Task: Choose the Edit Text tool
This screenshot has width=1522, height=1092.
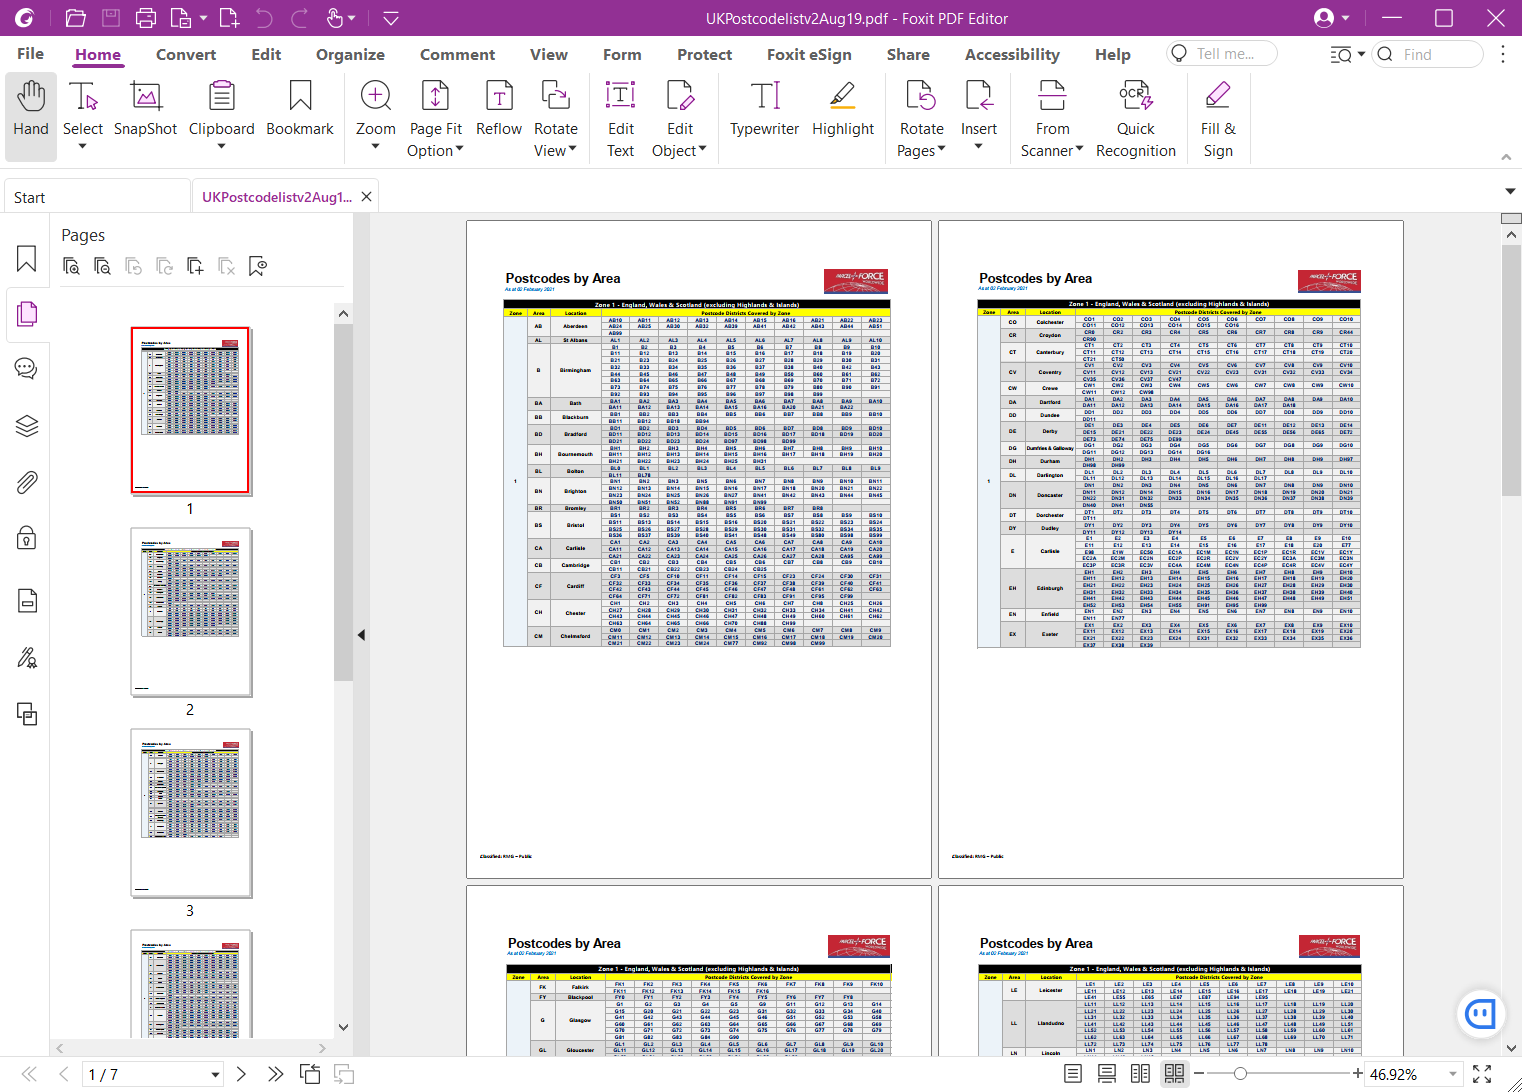Action: click(621, 118)
